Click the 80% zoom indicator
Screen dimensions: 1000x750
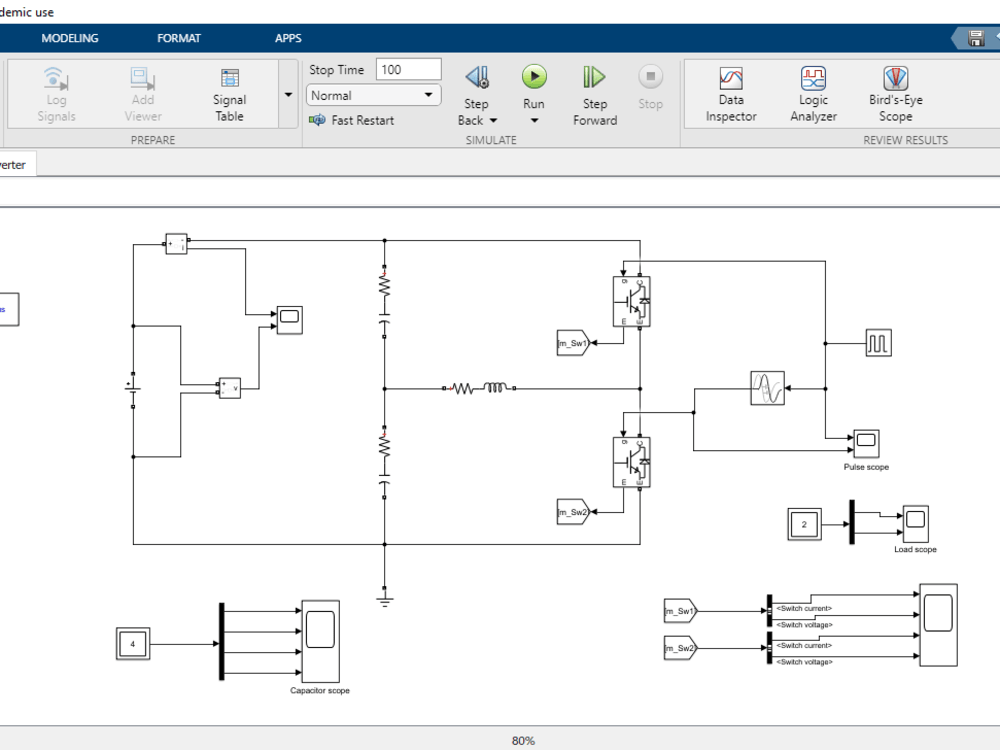(x=521, y=740)
